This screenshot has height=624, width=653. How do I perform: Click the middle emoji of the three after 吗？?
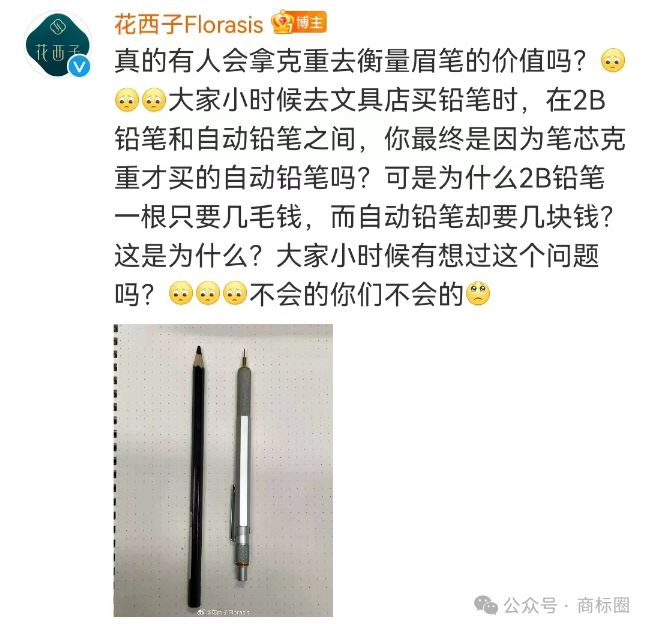click(208, 293)
